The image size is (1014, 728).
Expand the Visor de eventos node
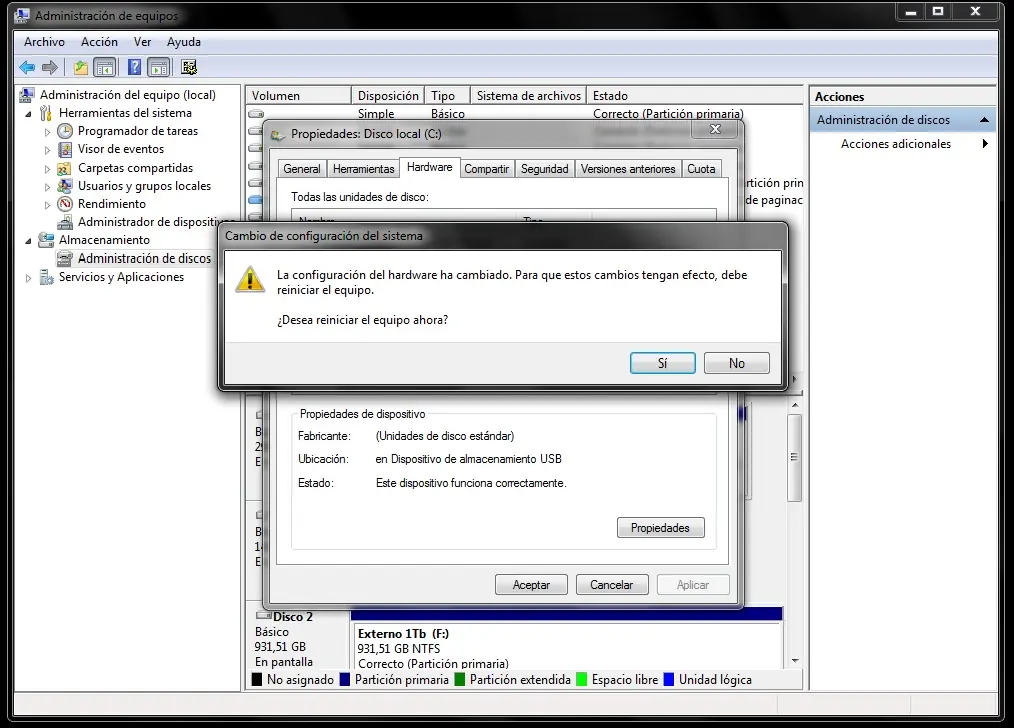[x=47, y=150]
